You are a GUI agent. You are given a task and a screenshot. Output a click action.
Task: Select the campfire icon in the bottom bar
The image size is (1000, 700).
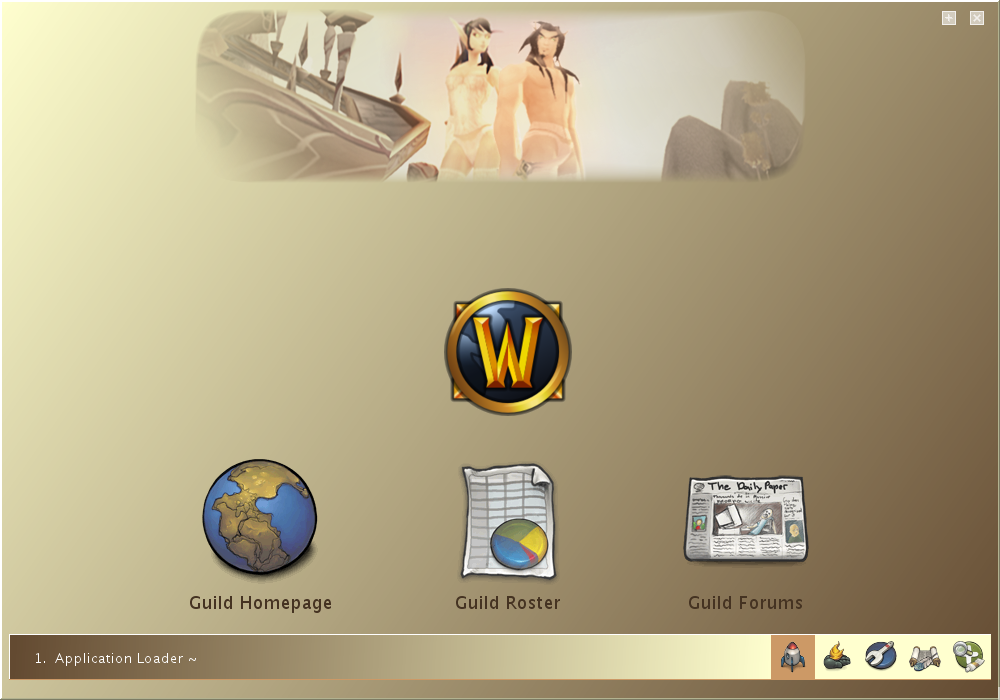pos(837,657)
